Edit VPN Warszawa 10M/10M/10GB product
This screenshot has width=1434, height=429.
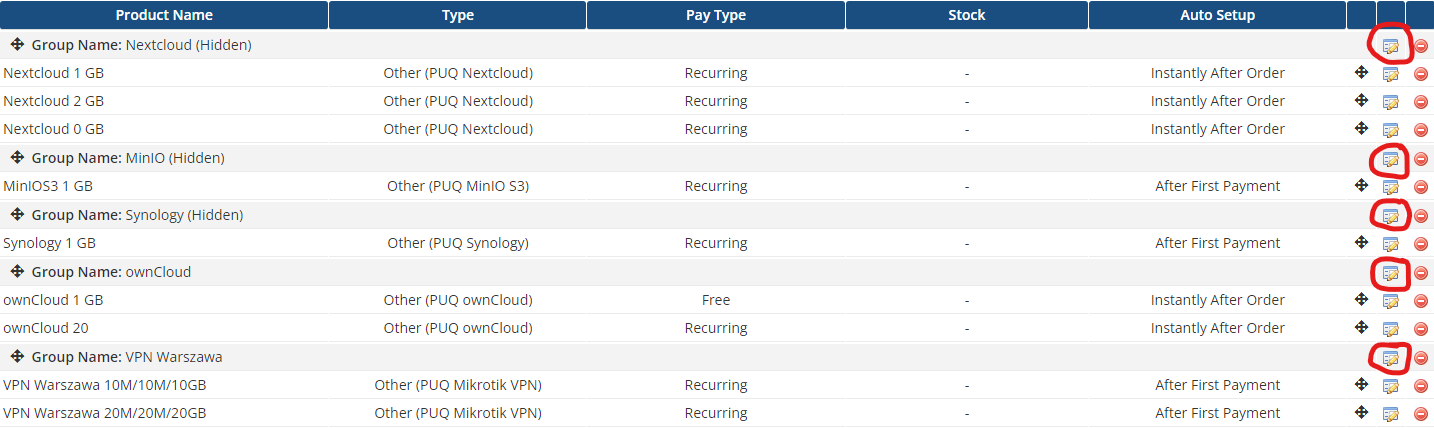pos(1391,386)
